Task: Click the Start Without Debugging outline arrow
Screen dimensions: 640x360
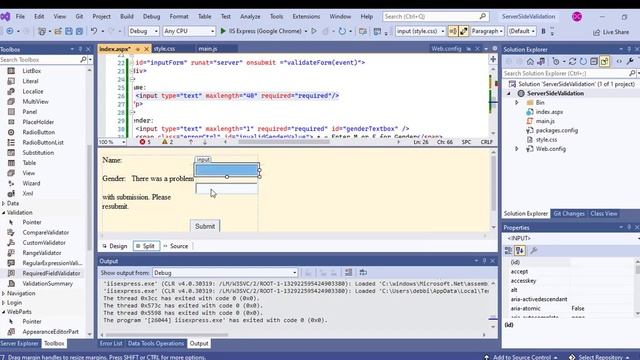Action: tap(314, 31)
